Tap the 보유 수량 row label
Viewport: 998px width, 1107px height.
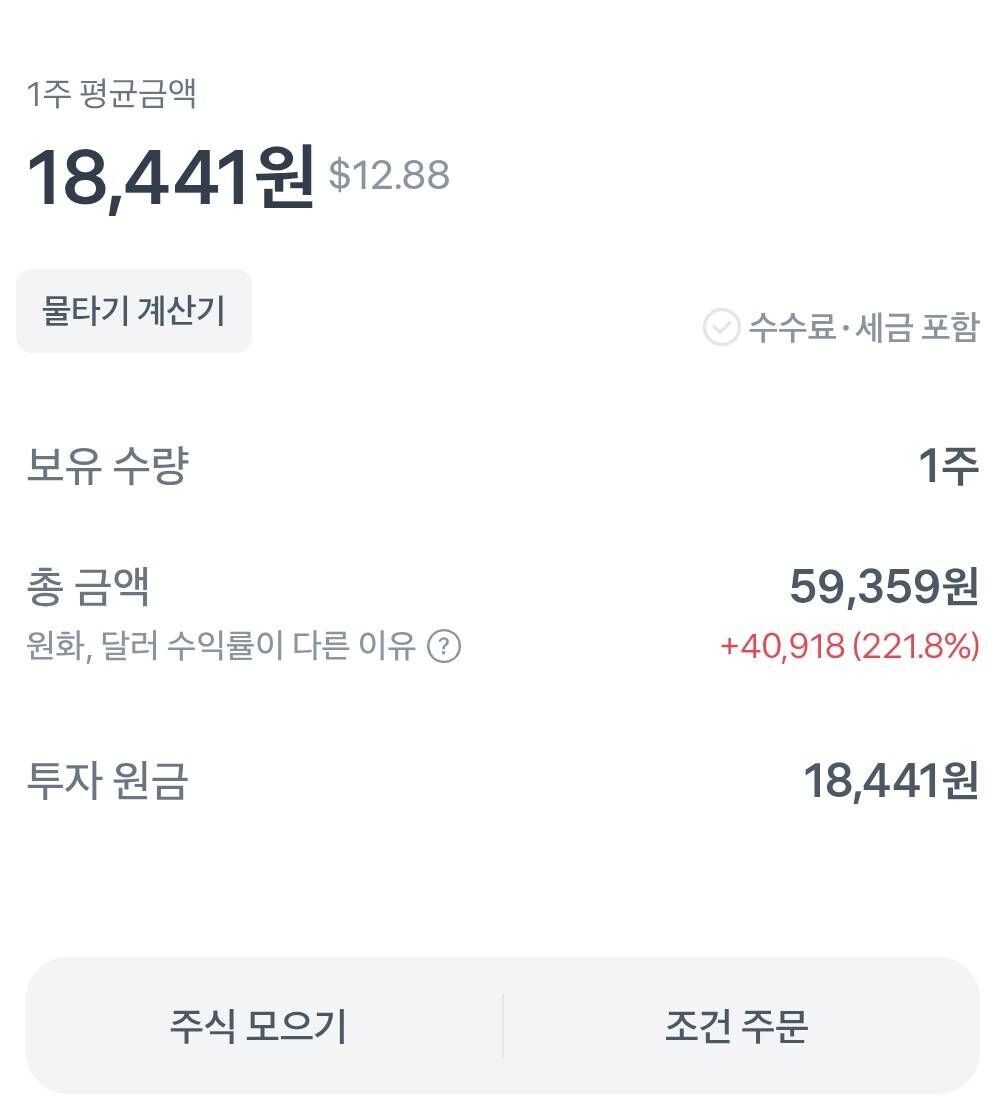click(x=107, y=466)
